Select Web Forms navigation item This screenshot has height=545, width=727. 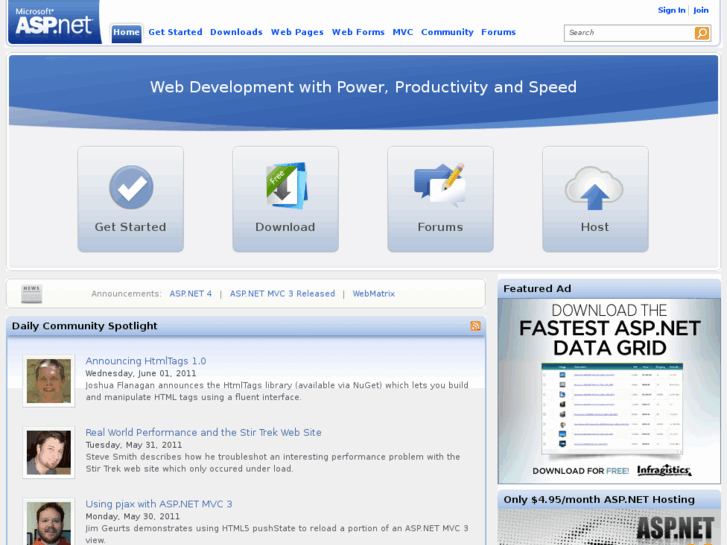point(358,32)
